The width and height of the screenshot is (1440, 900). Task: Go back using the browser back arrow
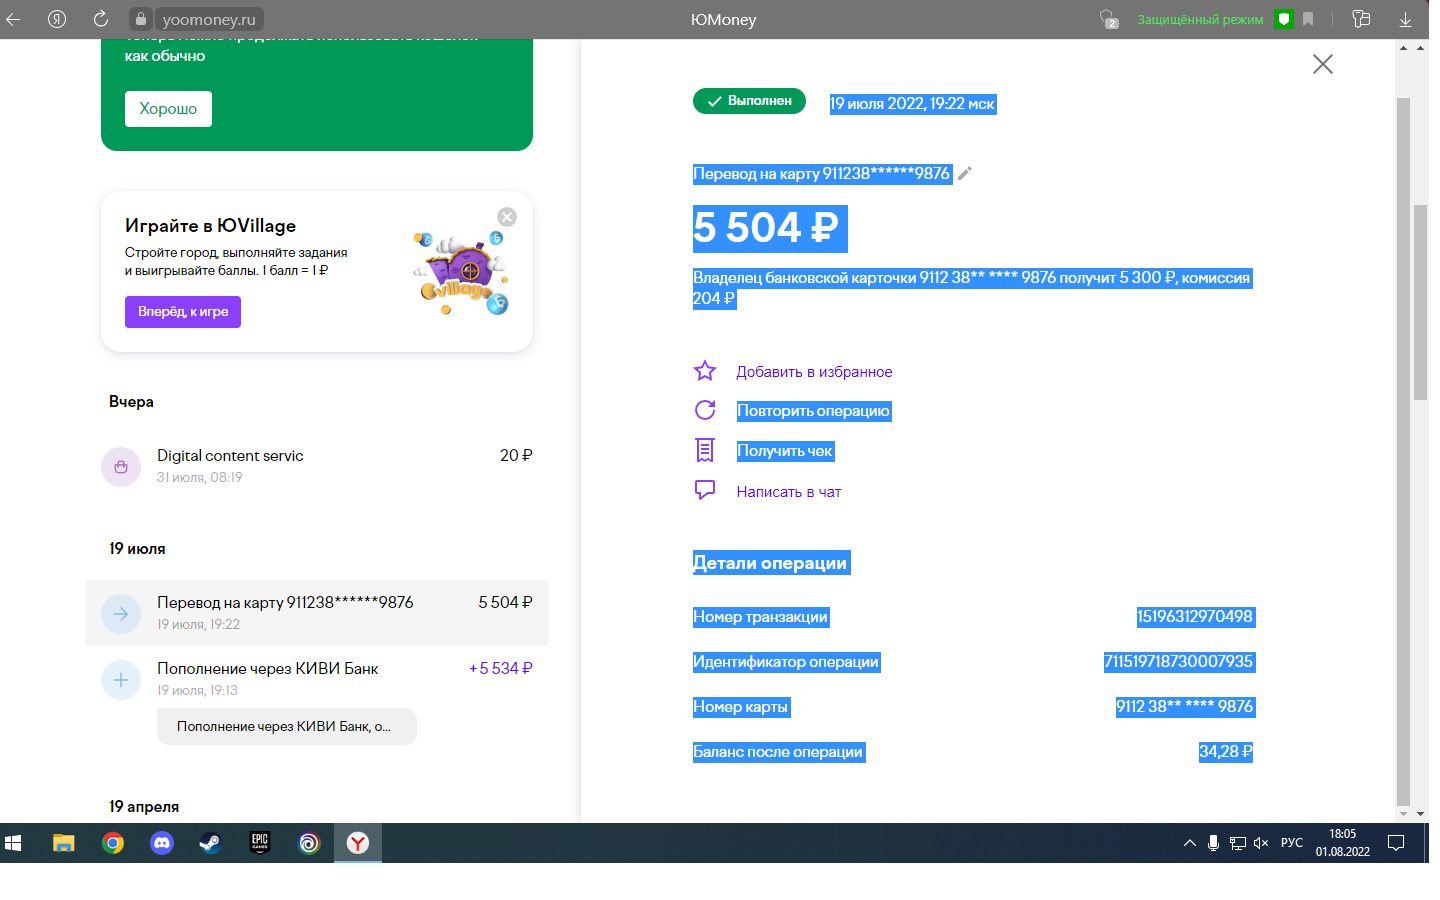point(14,19)
